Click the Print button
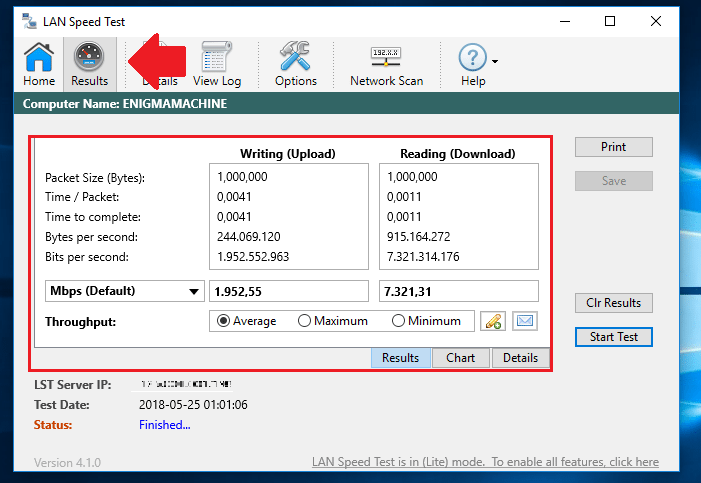The height and width of the screenshot is (483, 701). click(x=613, y=147)
